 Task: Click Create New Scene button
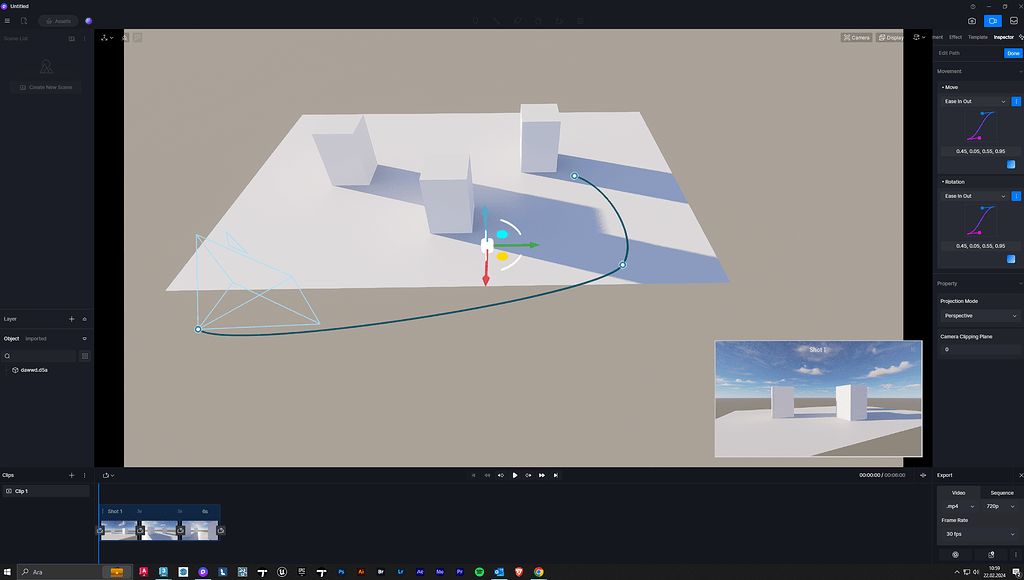[46, 87]
